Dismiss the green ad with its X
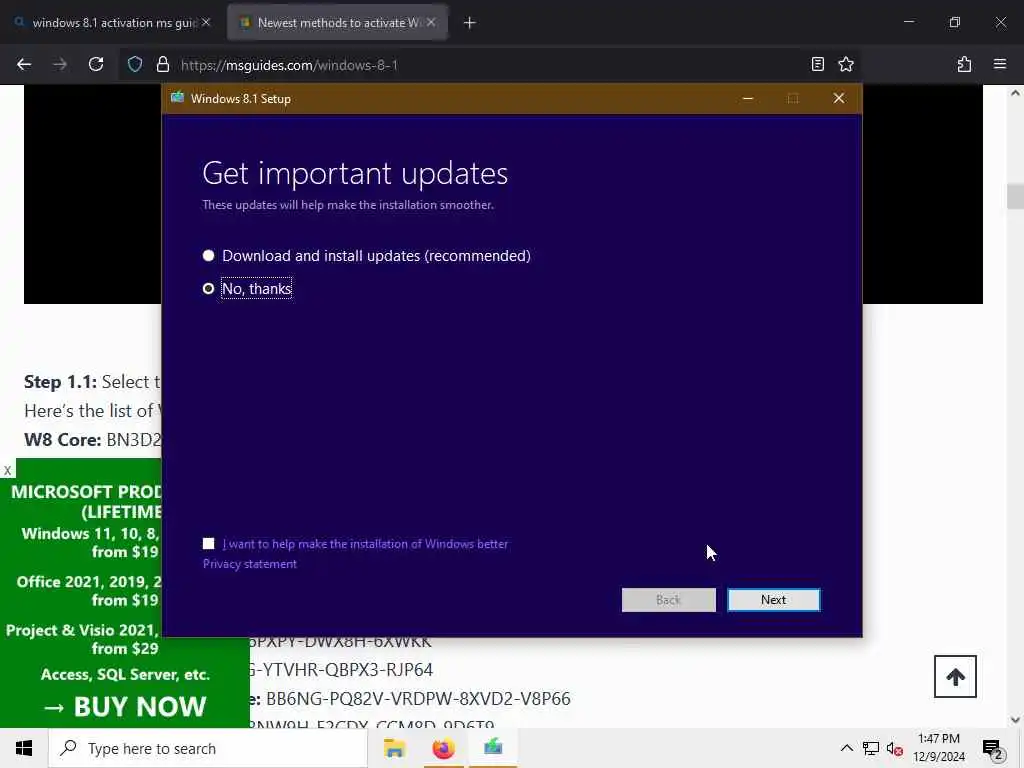Screen dimensions: 1024x768 coord(7,470)
